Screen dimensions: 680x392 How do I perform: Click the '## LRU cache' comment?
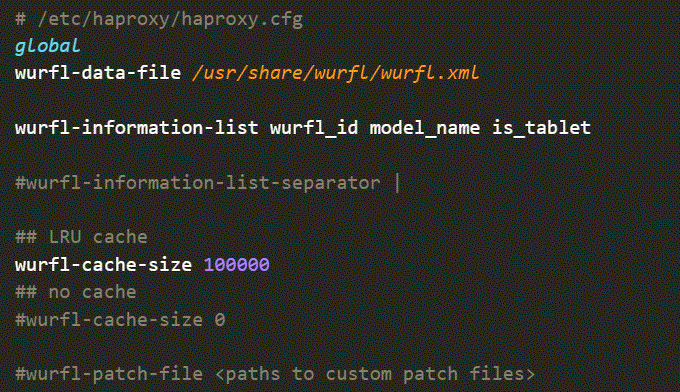[82, 237]
